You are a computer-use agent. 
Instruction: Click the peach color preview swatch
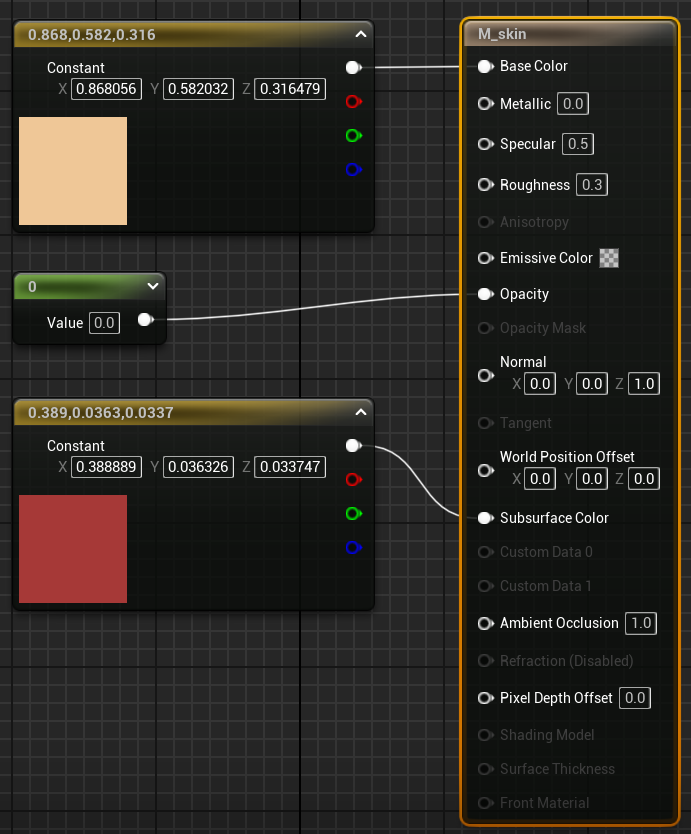73,171
